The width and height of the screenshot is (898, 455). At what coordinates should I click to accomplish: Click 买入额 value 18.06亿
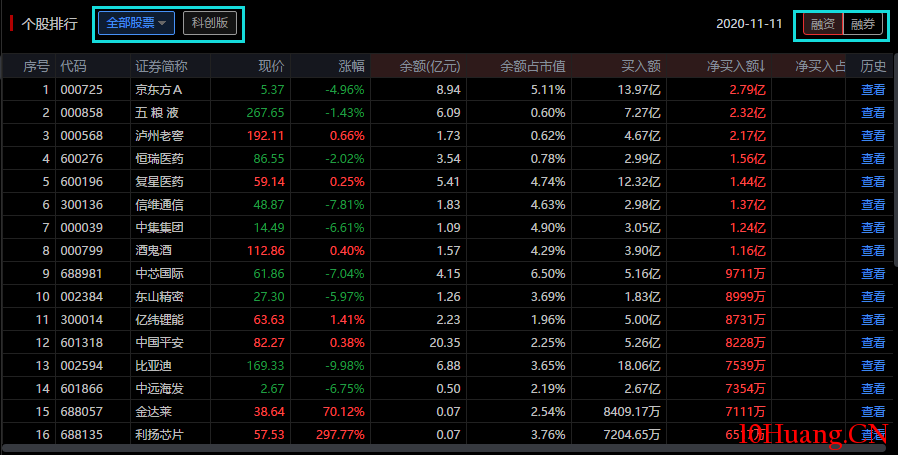click(637, 366)
